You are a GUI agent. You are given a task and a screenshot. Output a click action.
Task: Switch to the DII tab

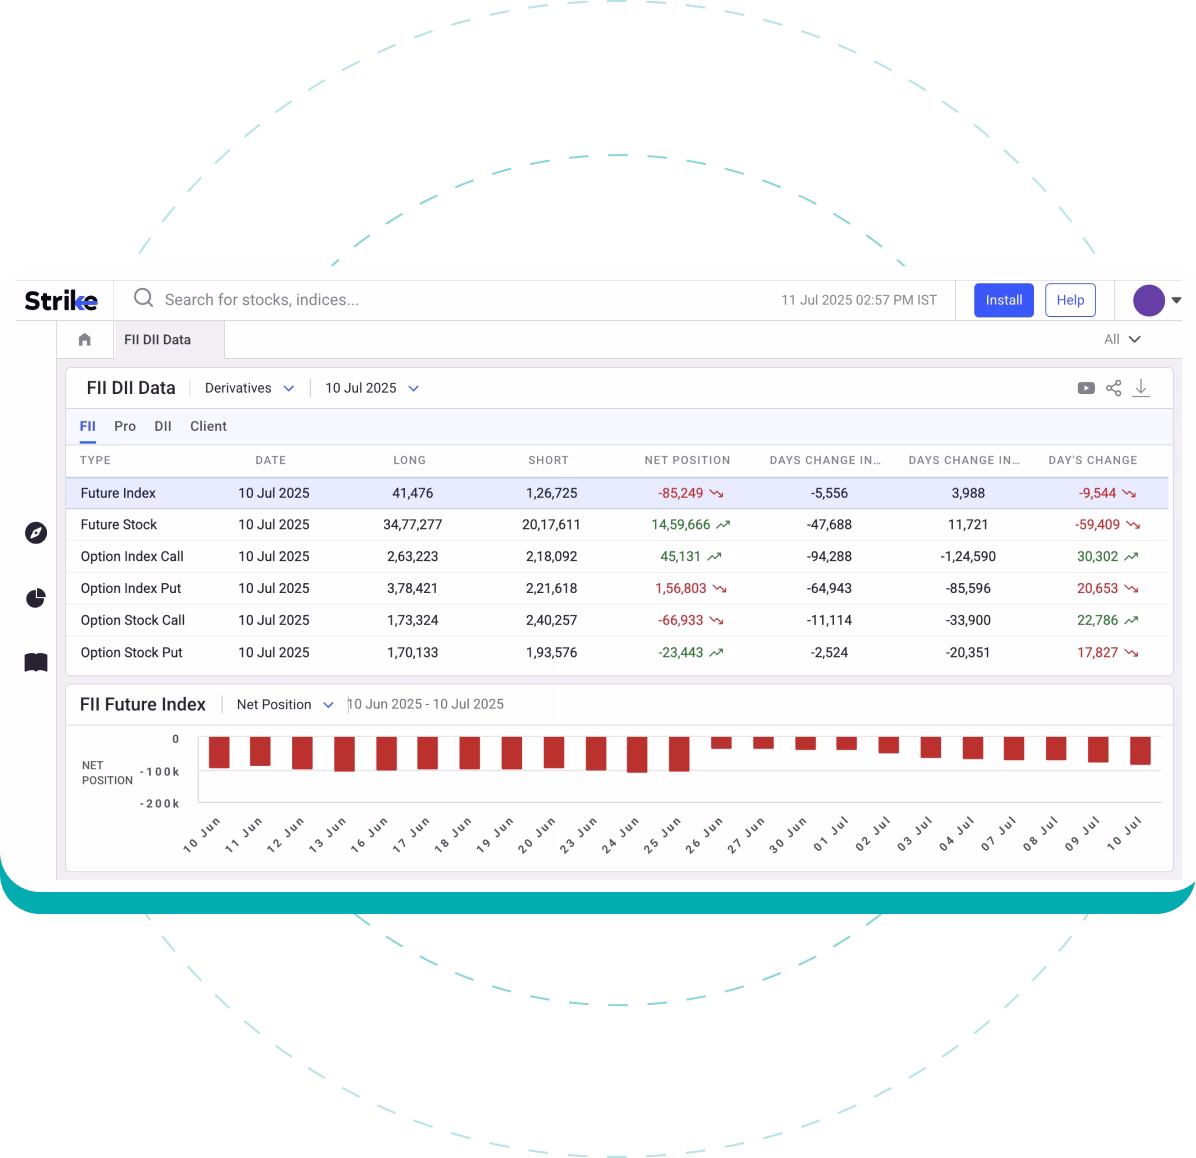point(162,426)
